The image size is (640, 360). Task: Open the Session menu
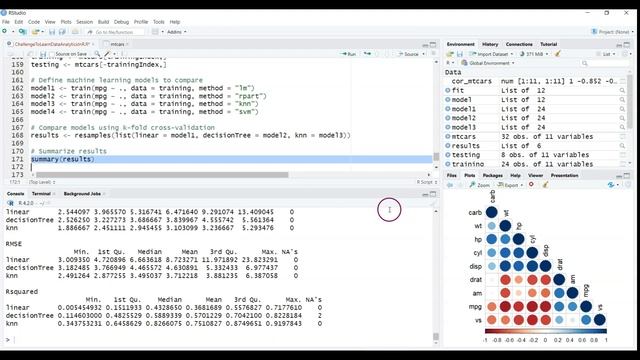tap(84, 22)
